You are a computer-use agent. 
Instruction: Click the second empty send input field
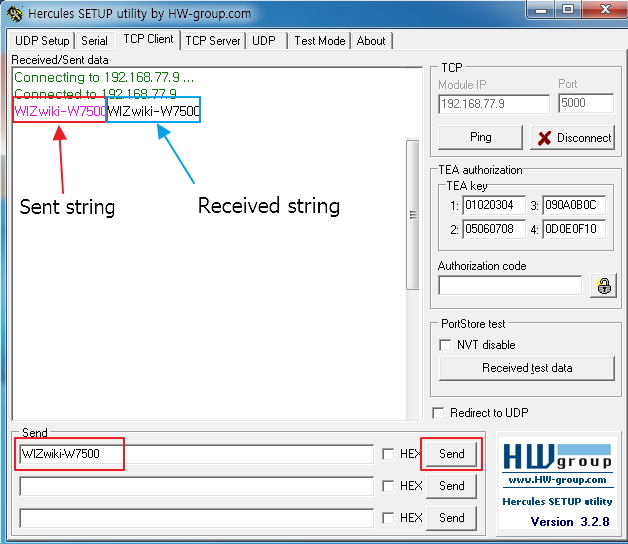coord(196,486)
